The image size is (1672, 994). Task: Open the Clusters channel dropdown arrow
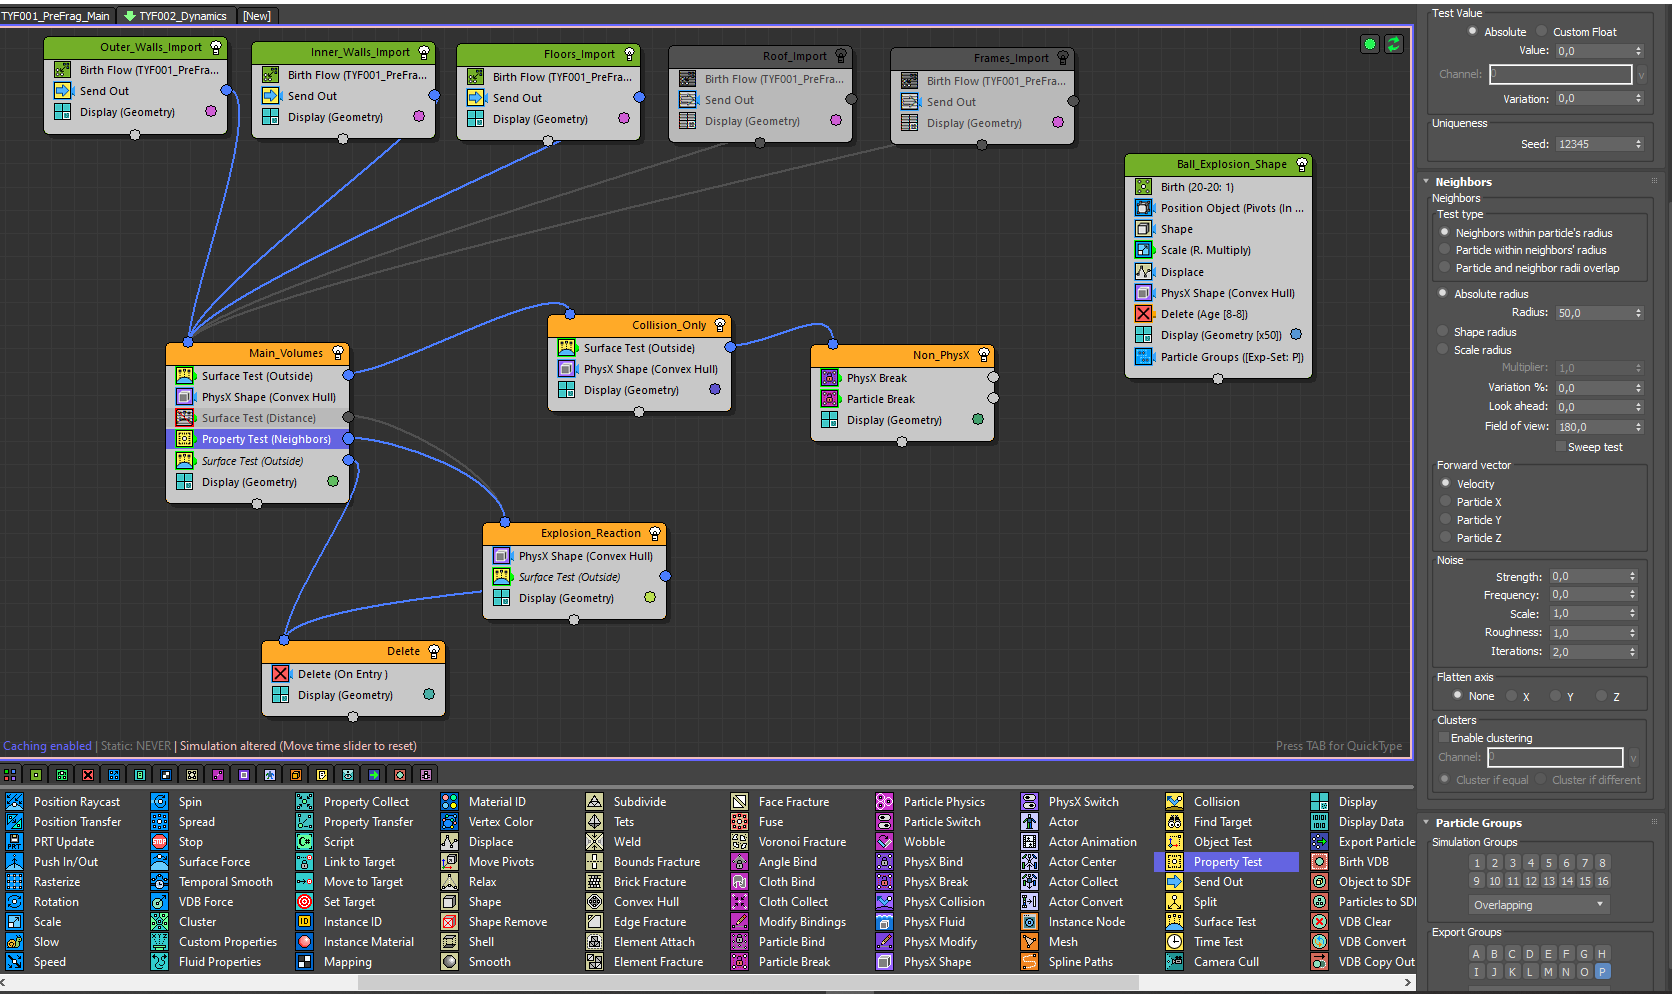tap(1633, 757)
